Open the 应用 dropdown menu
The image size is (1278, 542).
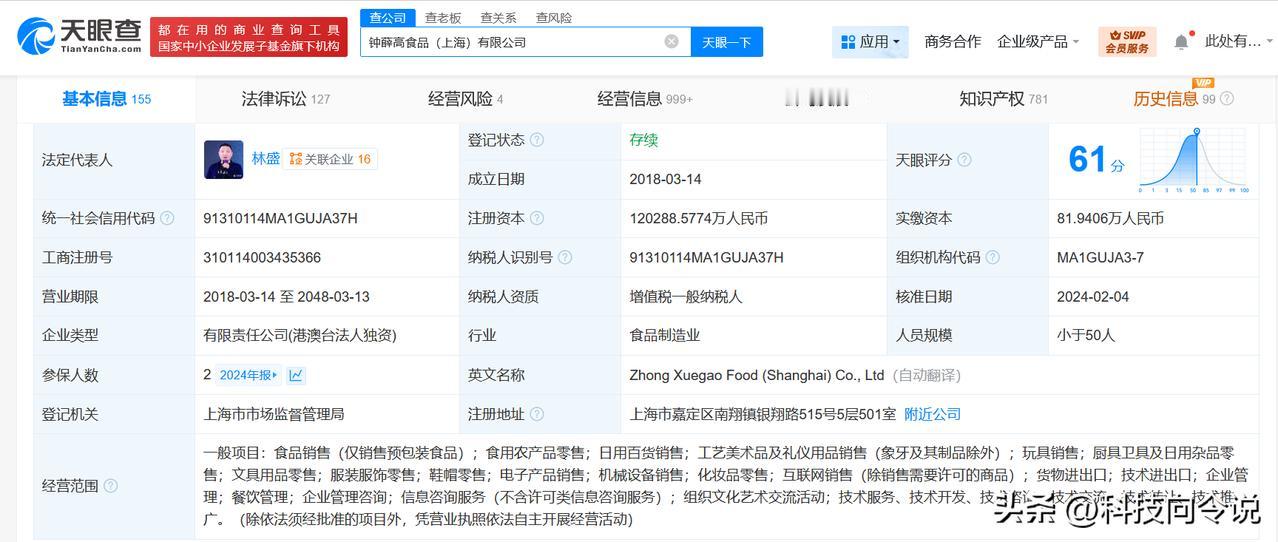pyautogui.click(x=870, y=42)
